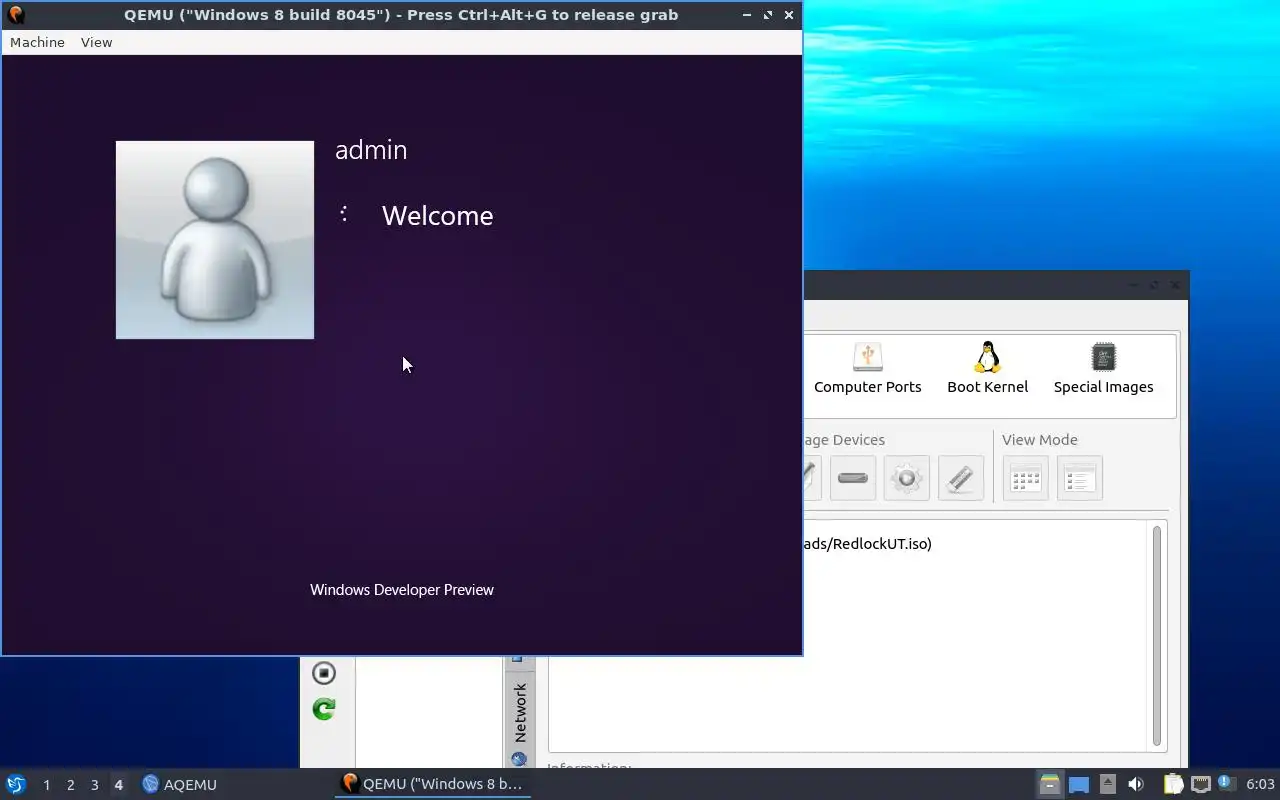Click the eject removable media tray icon
The image size is (1280, 800).
point(1107,784)
